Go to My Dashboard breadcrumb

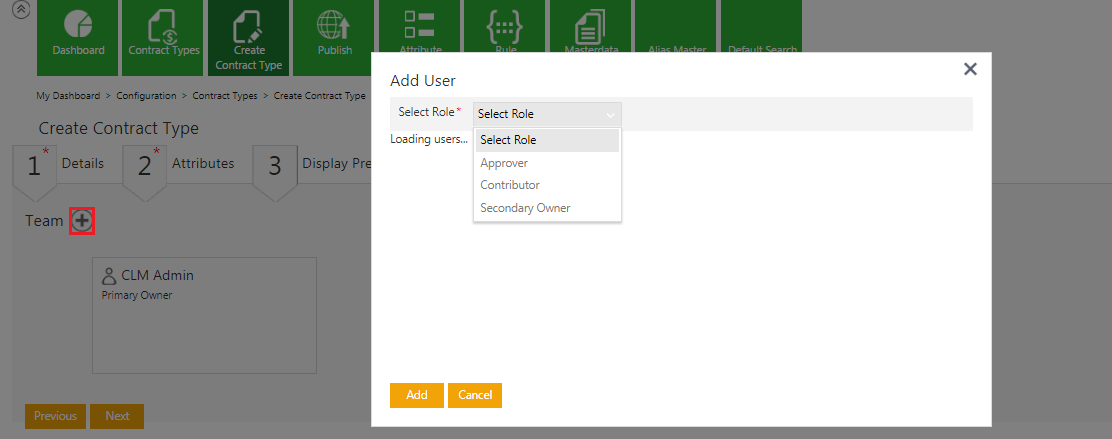69,96
